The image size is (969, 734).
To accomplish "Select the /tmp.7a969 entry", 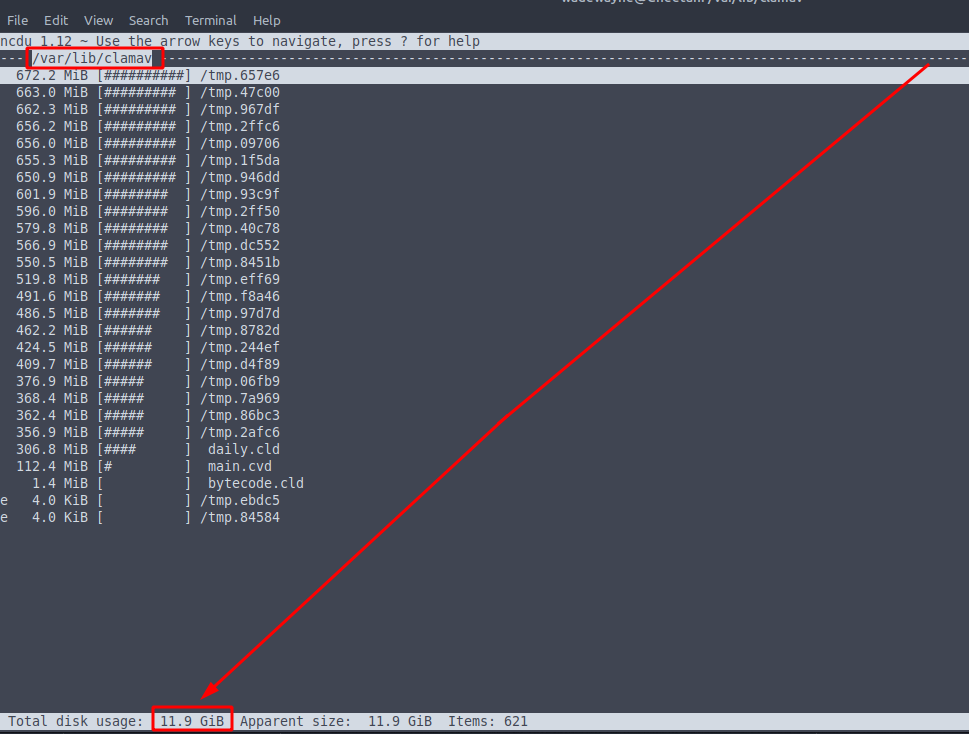I will pos(484,399).
